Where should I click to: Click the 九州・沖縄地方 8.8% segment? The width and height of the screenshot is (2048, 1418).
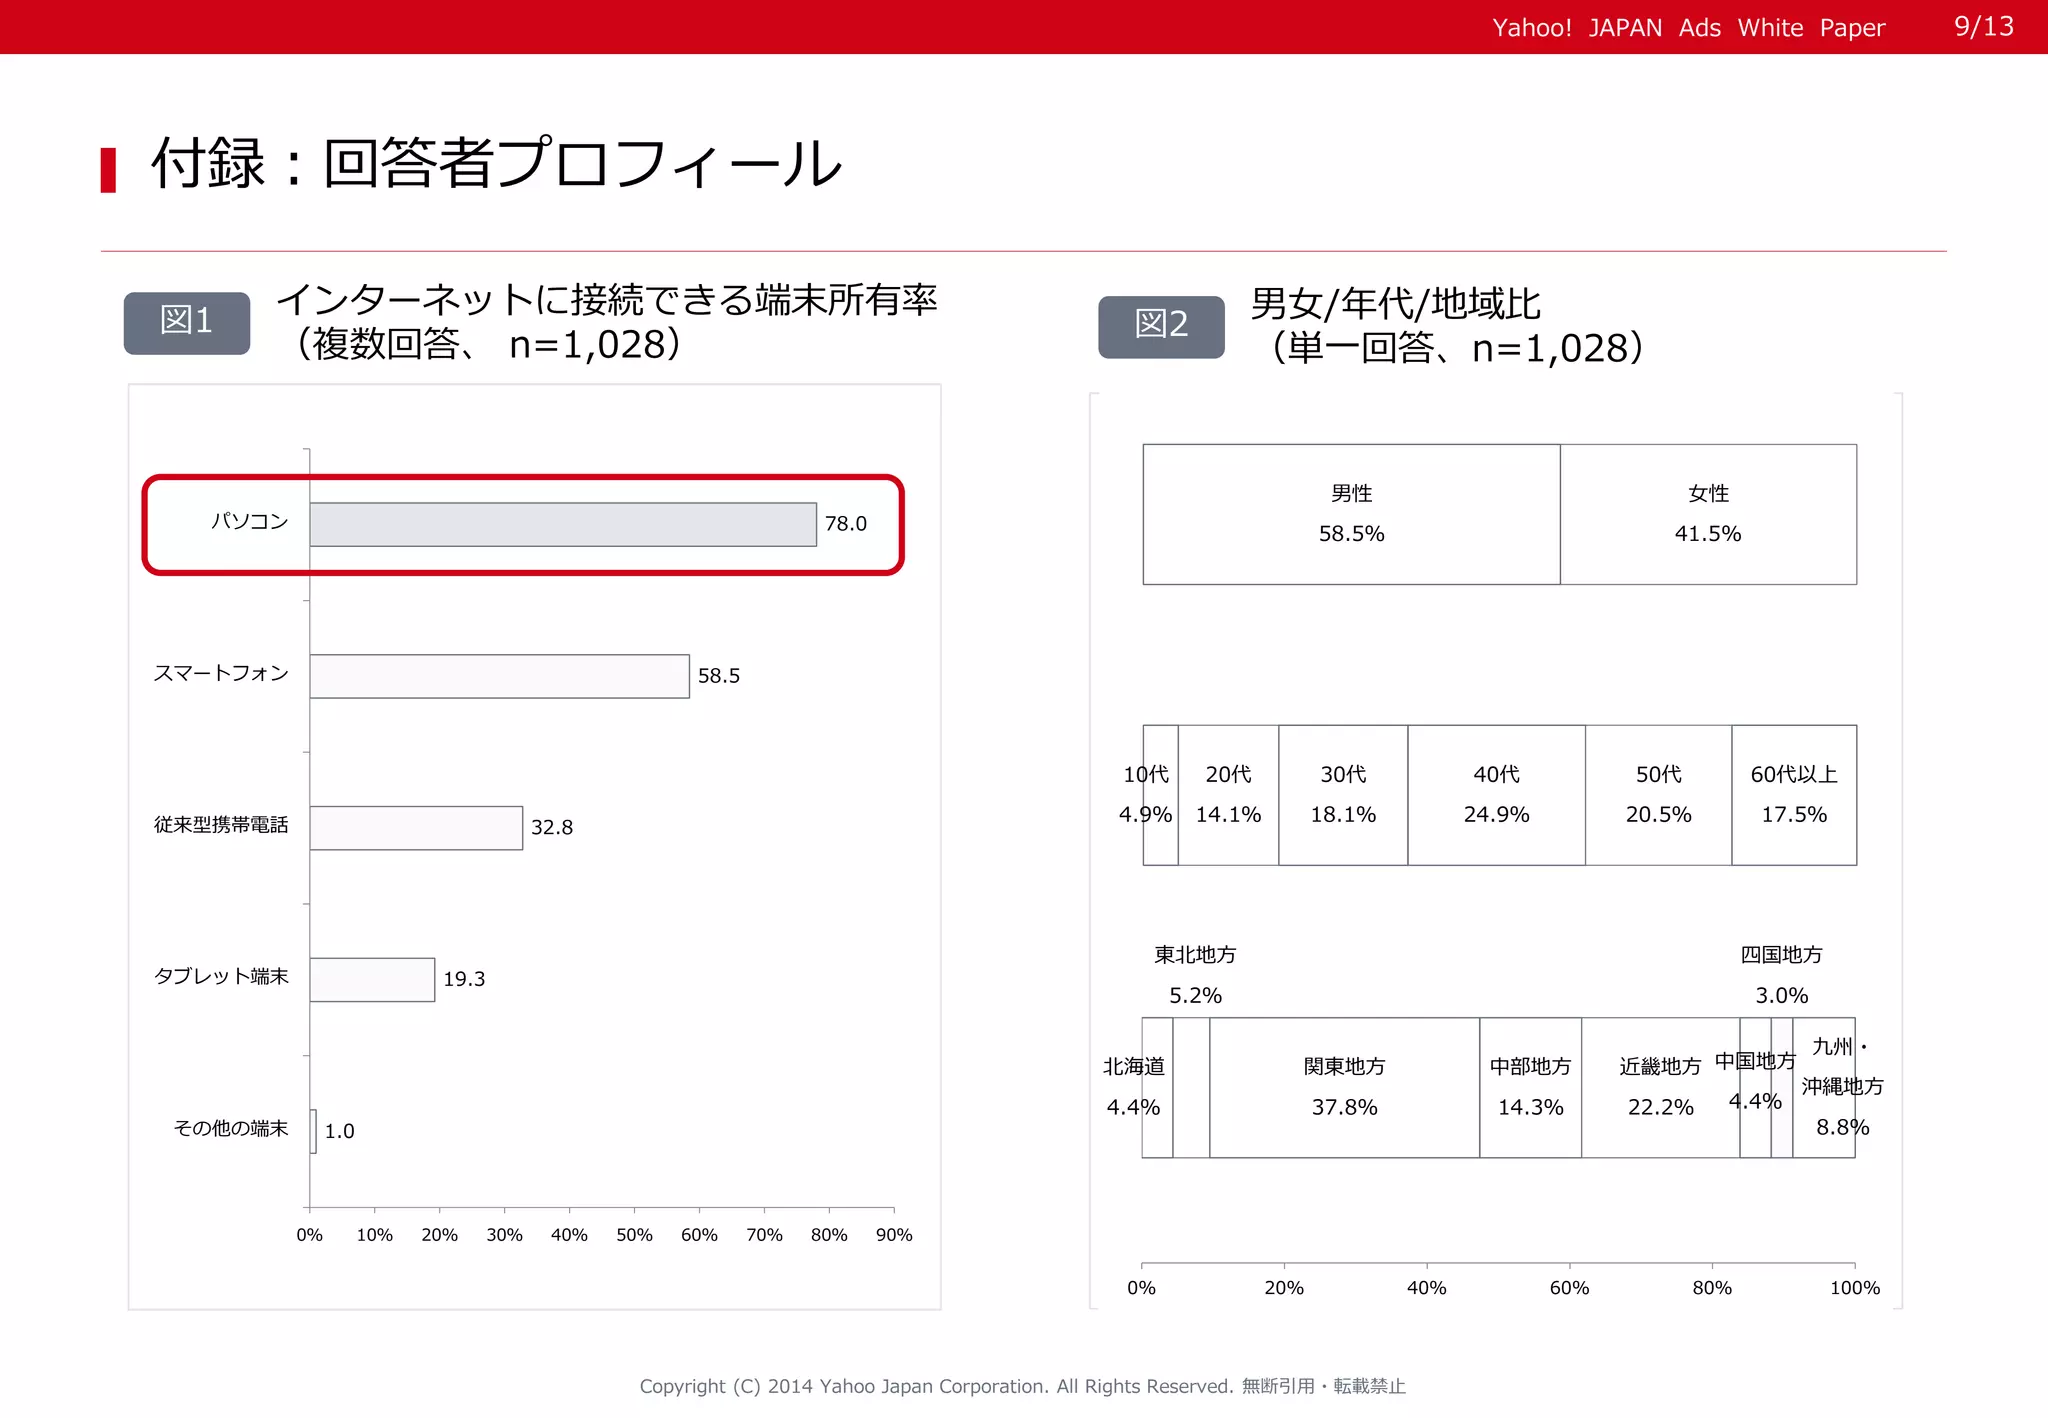coord(1824,1088)
